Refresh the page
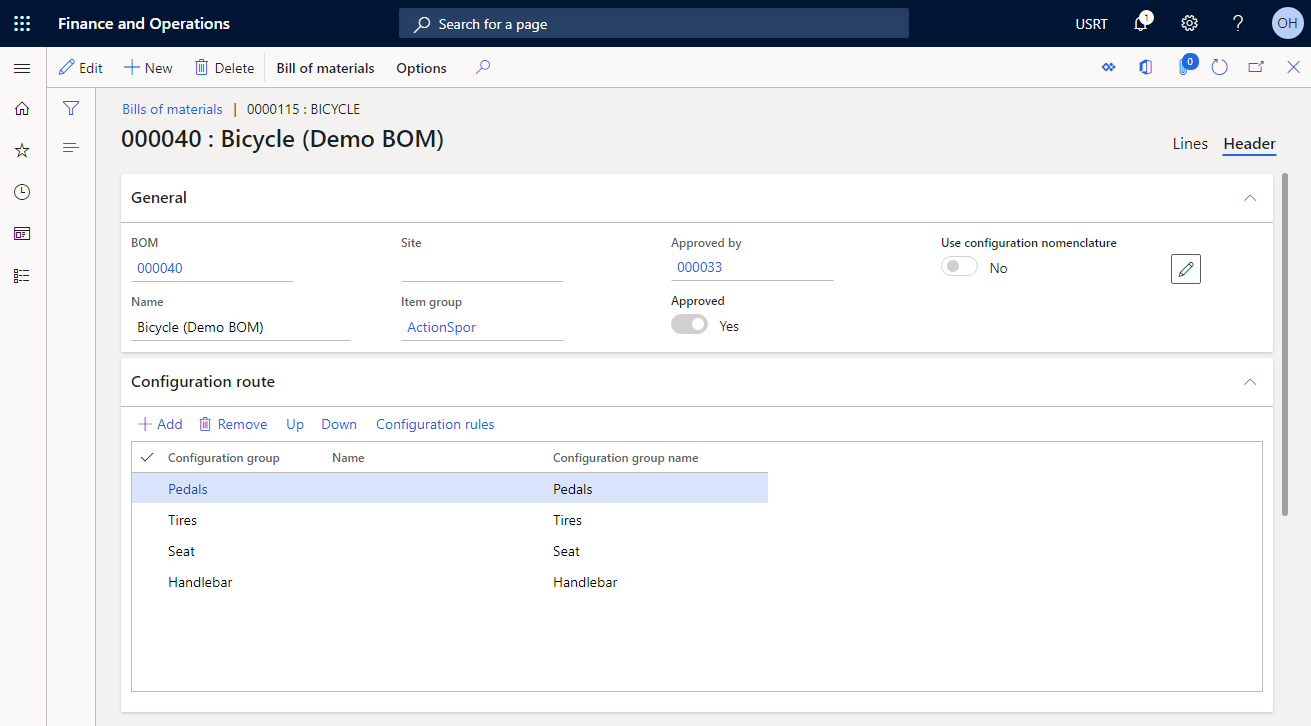This screenshot has height=726, width=1311. coord(1219,68)
